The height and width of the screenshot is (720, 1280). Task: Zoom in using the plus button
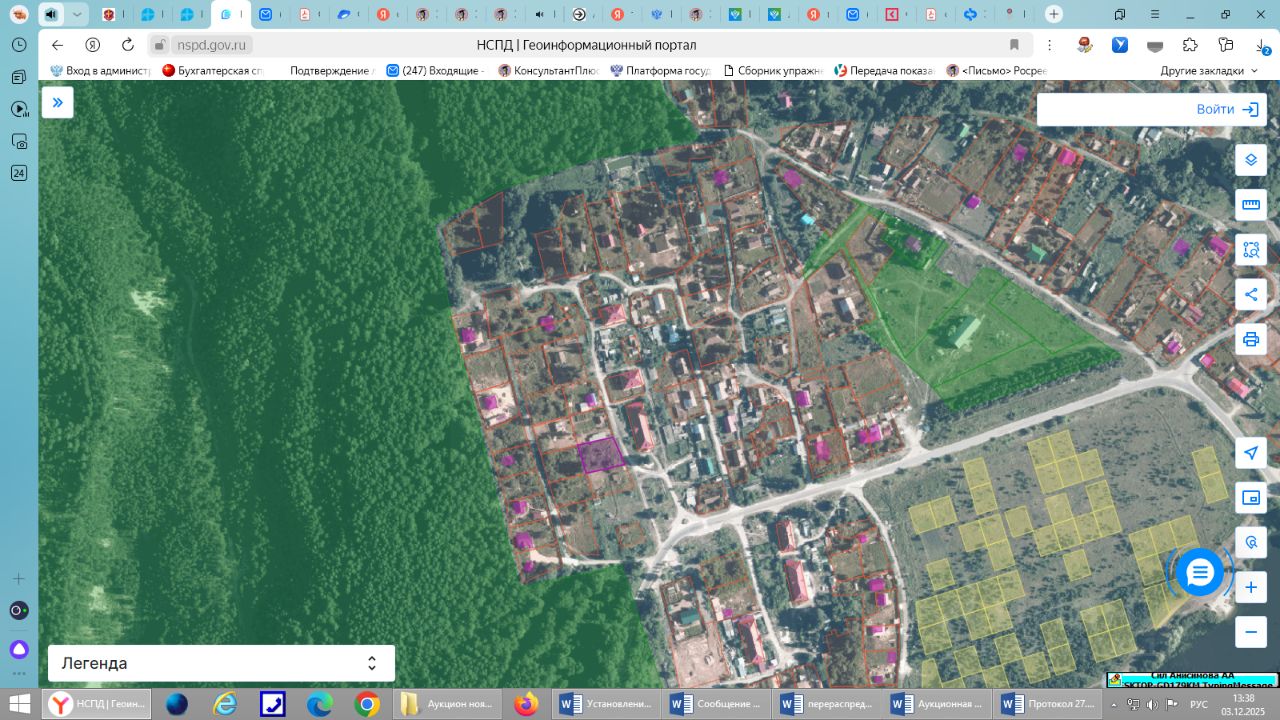[x=1250, y=588]
